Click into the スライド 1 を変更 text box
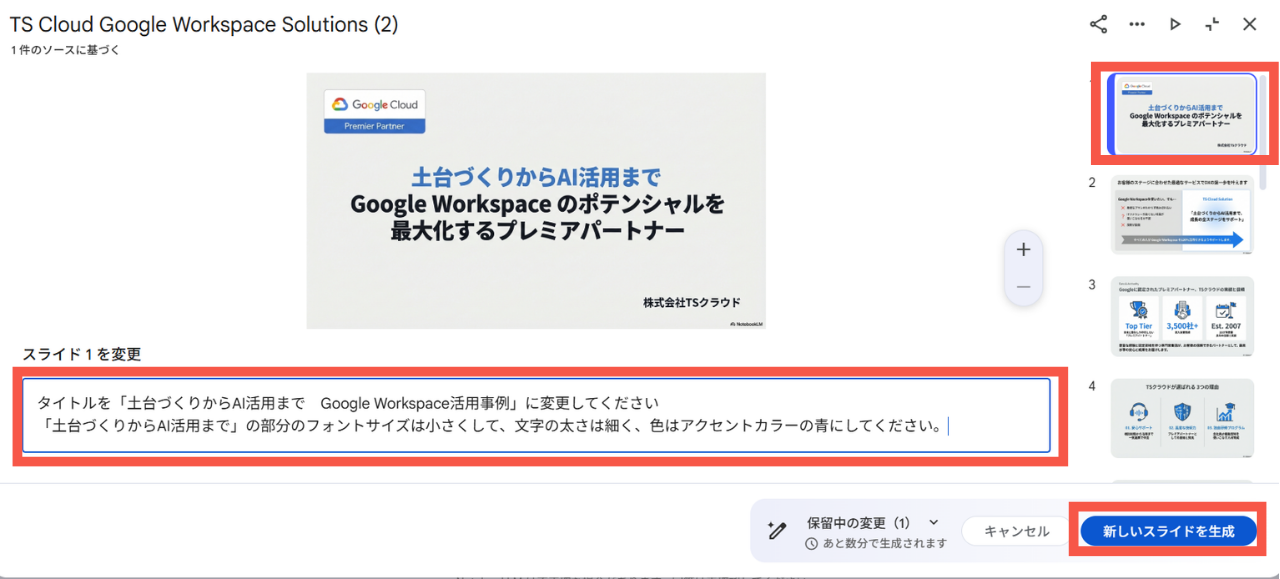1280x579 pixels. [536, 415]
